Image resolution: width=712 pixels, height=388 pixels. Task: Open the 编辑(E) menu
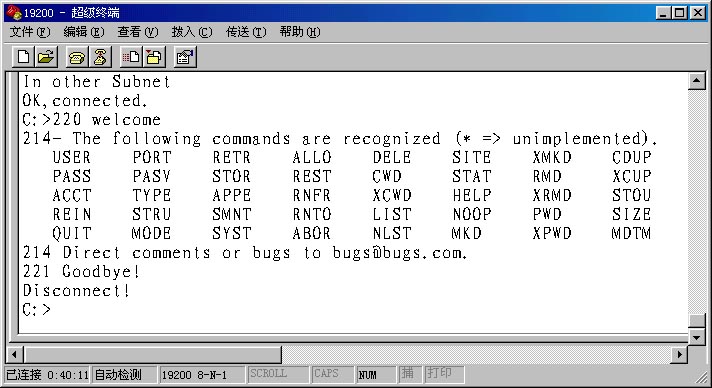point(84,32)
